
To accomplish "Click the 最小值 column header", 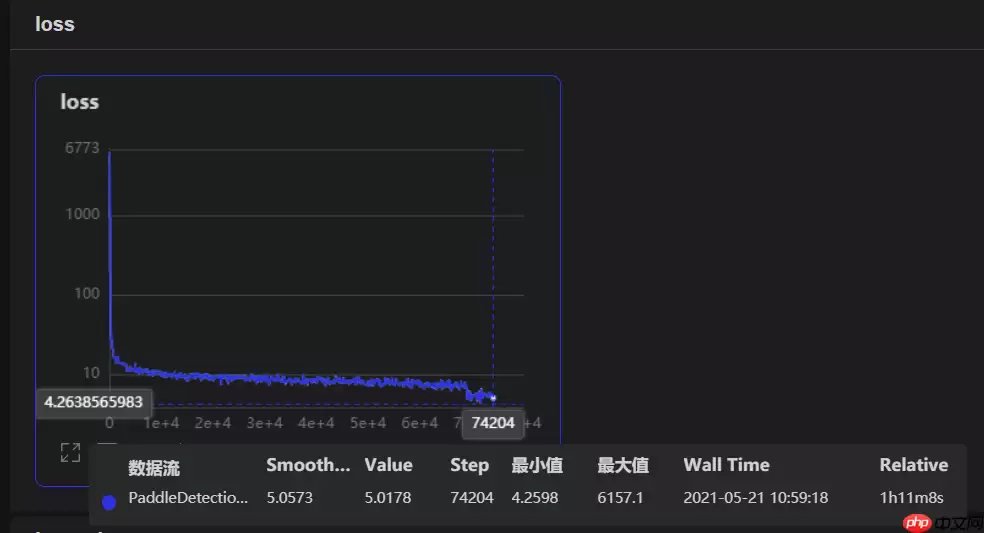I will tap(537, 465).
